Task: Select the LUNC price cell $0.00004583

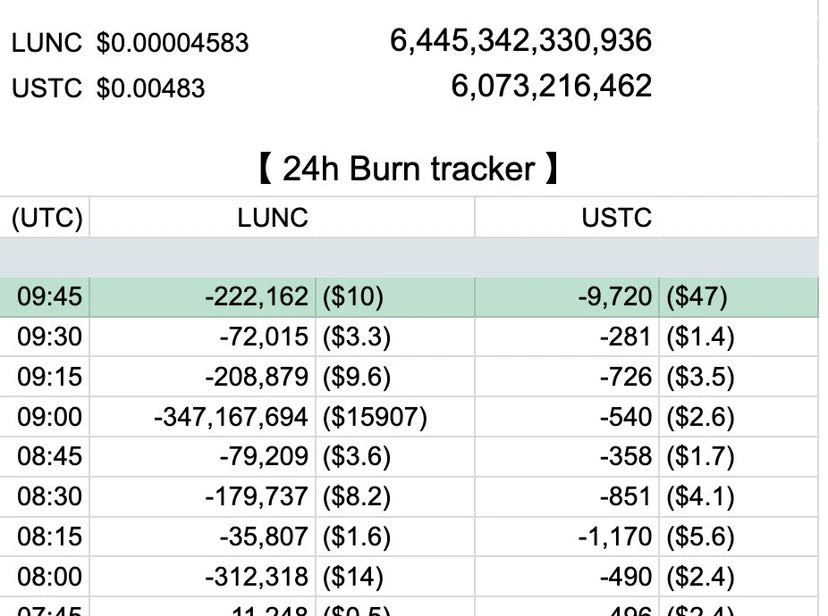Action: click(x=172, y=43)
